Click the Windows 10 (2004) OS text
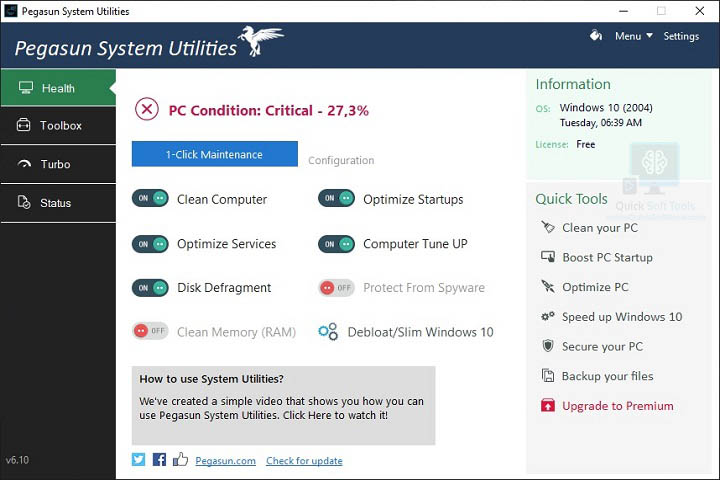720x480 pixels. [606, 107]
